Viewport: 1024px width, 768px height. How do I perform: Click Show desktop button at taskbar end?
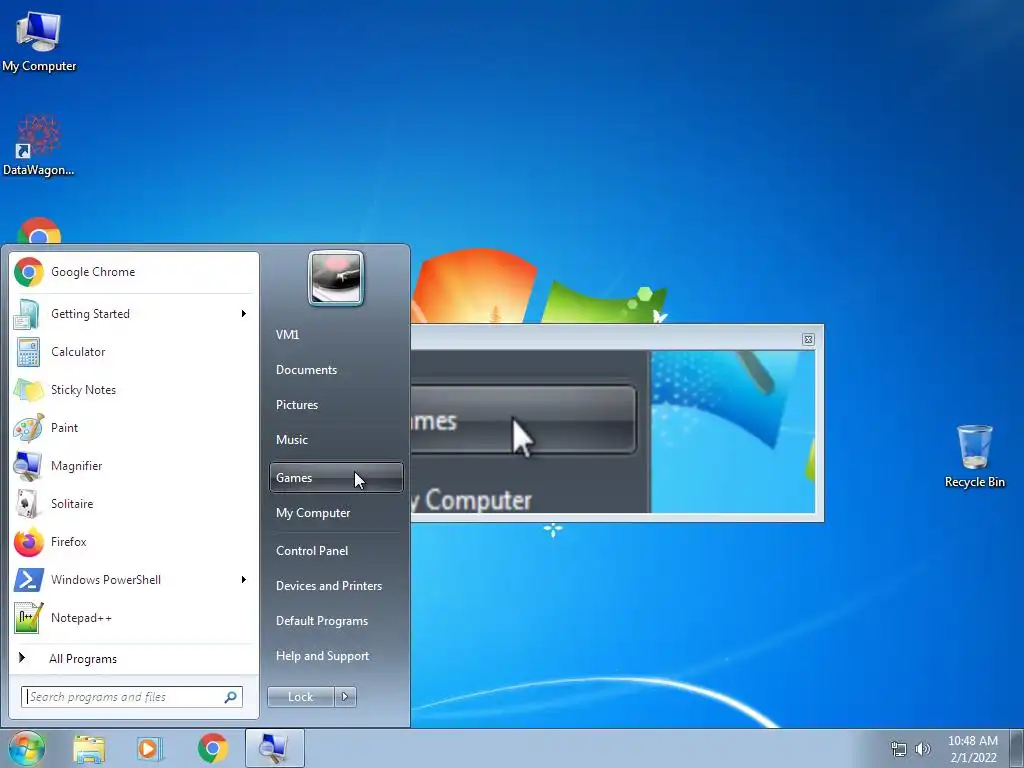coord(1017,748)
